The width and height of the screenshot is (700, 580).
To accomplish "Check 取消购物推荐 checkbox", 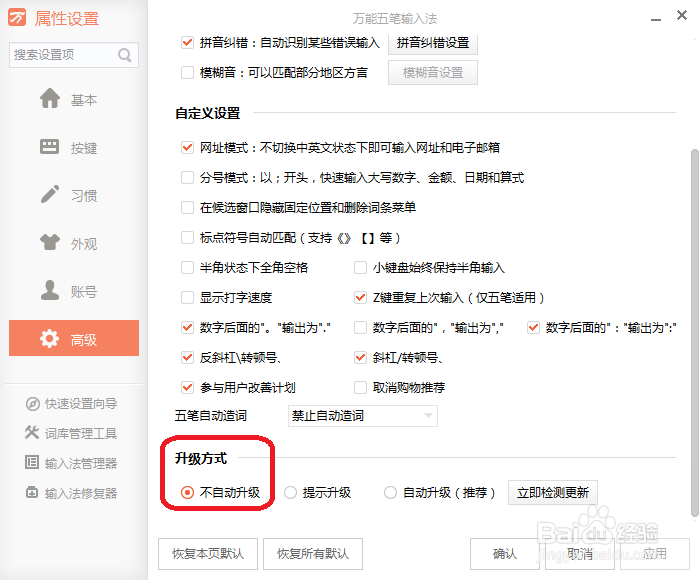I will (360, 387).
